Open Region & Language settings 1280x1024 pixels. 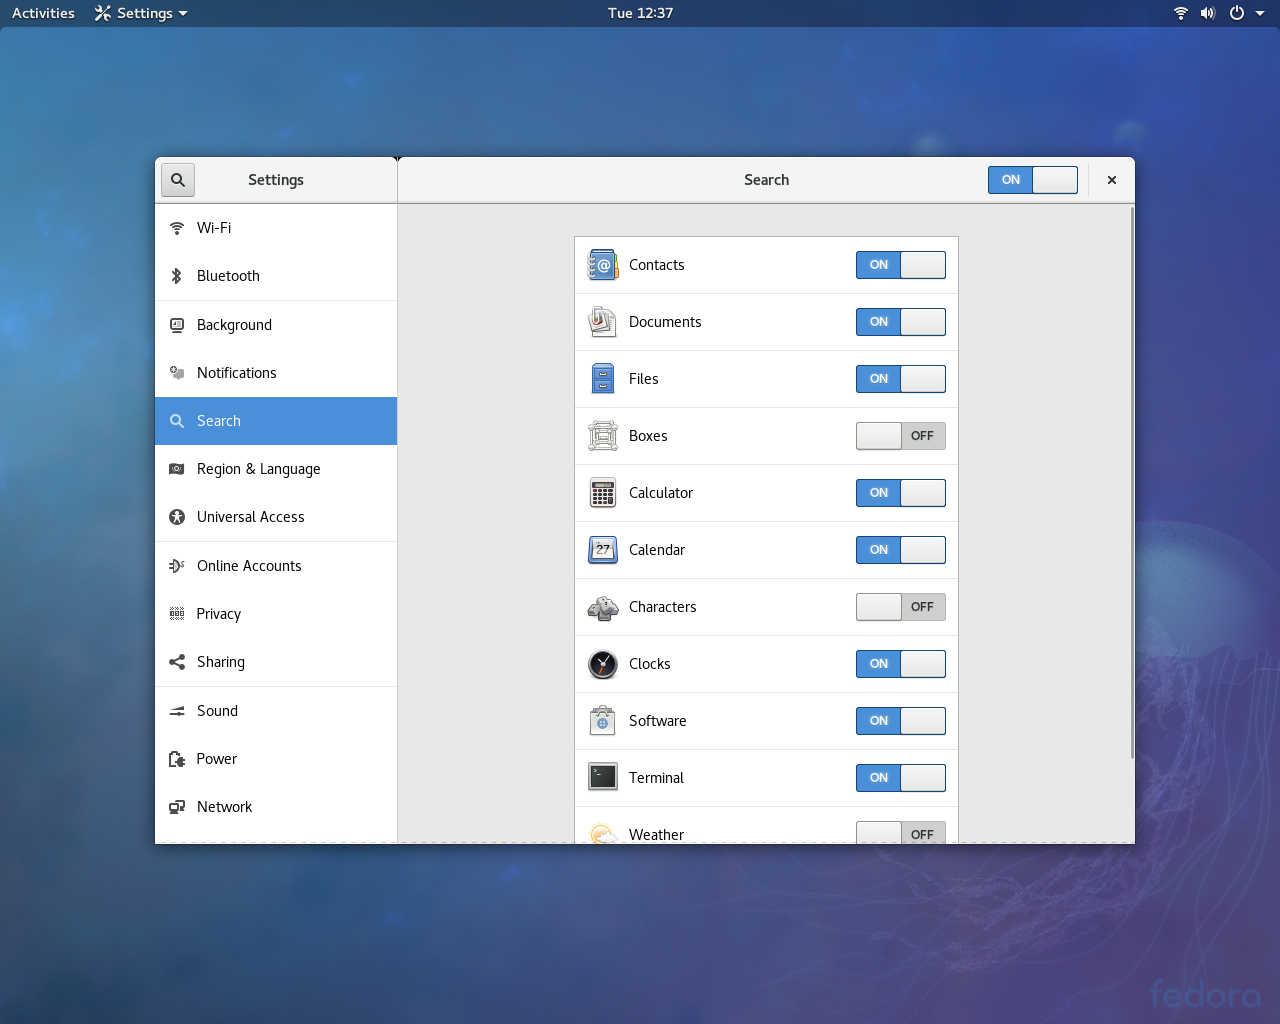click(276, 469)
